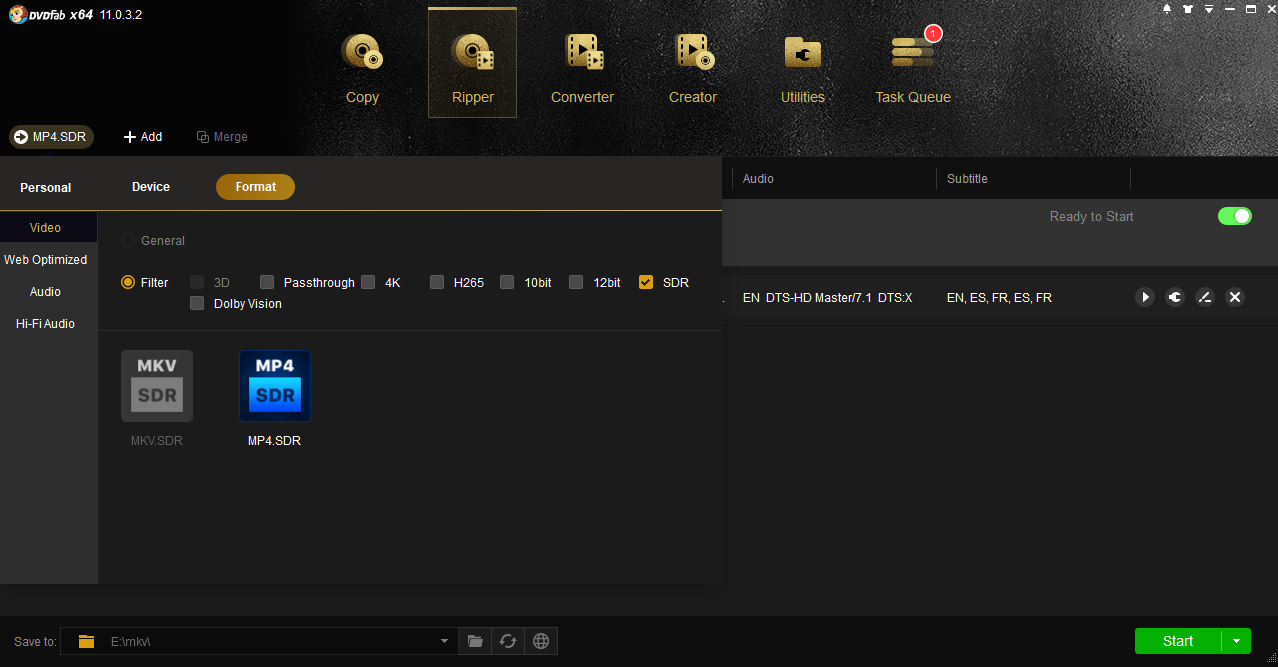Click the wrench advanced settings icon
This screenshot has width=1278, height=667.
pos(1175,297)
